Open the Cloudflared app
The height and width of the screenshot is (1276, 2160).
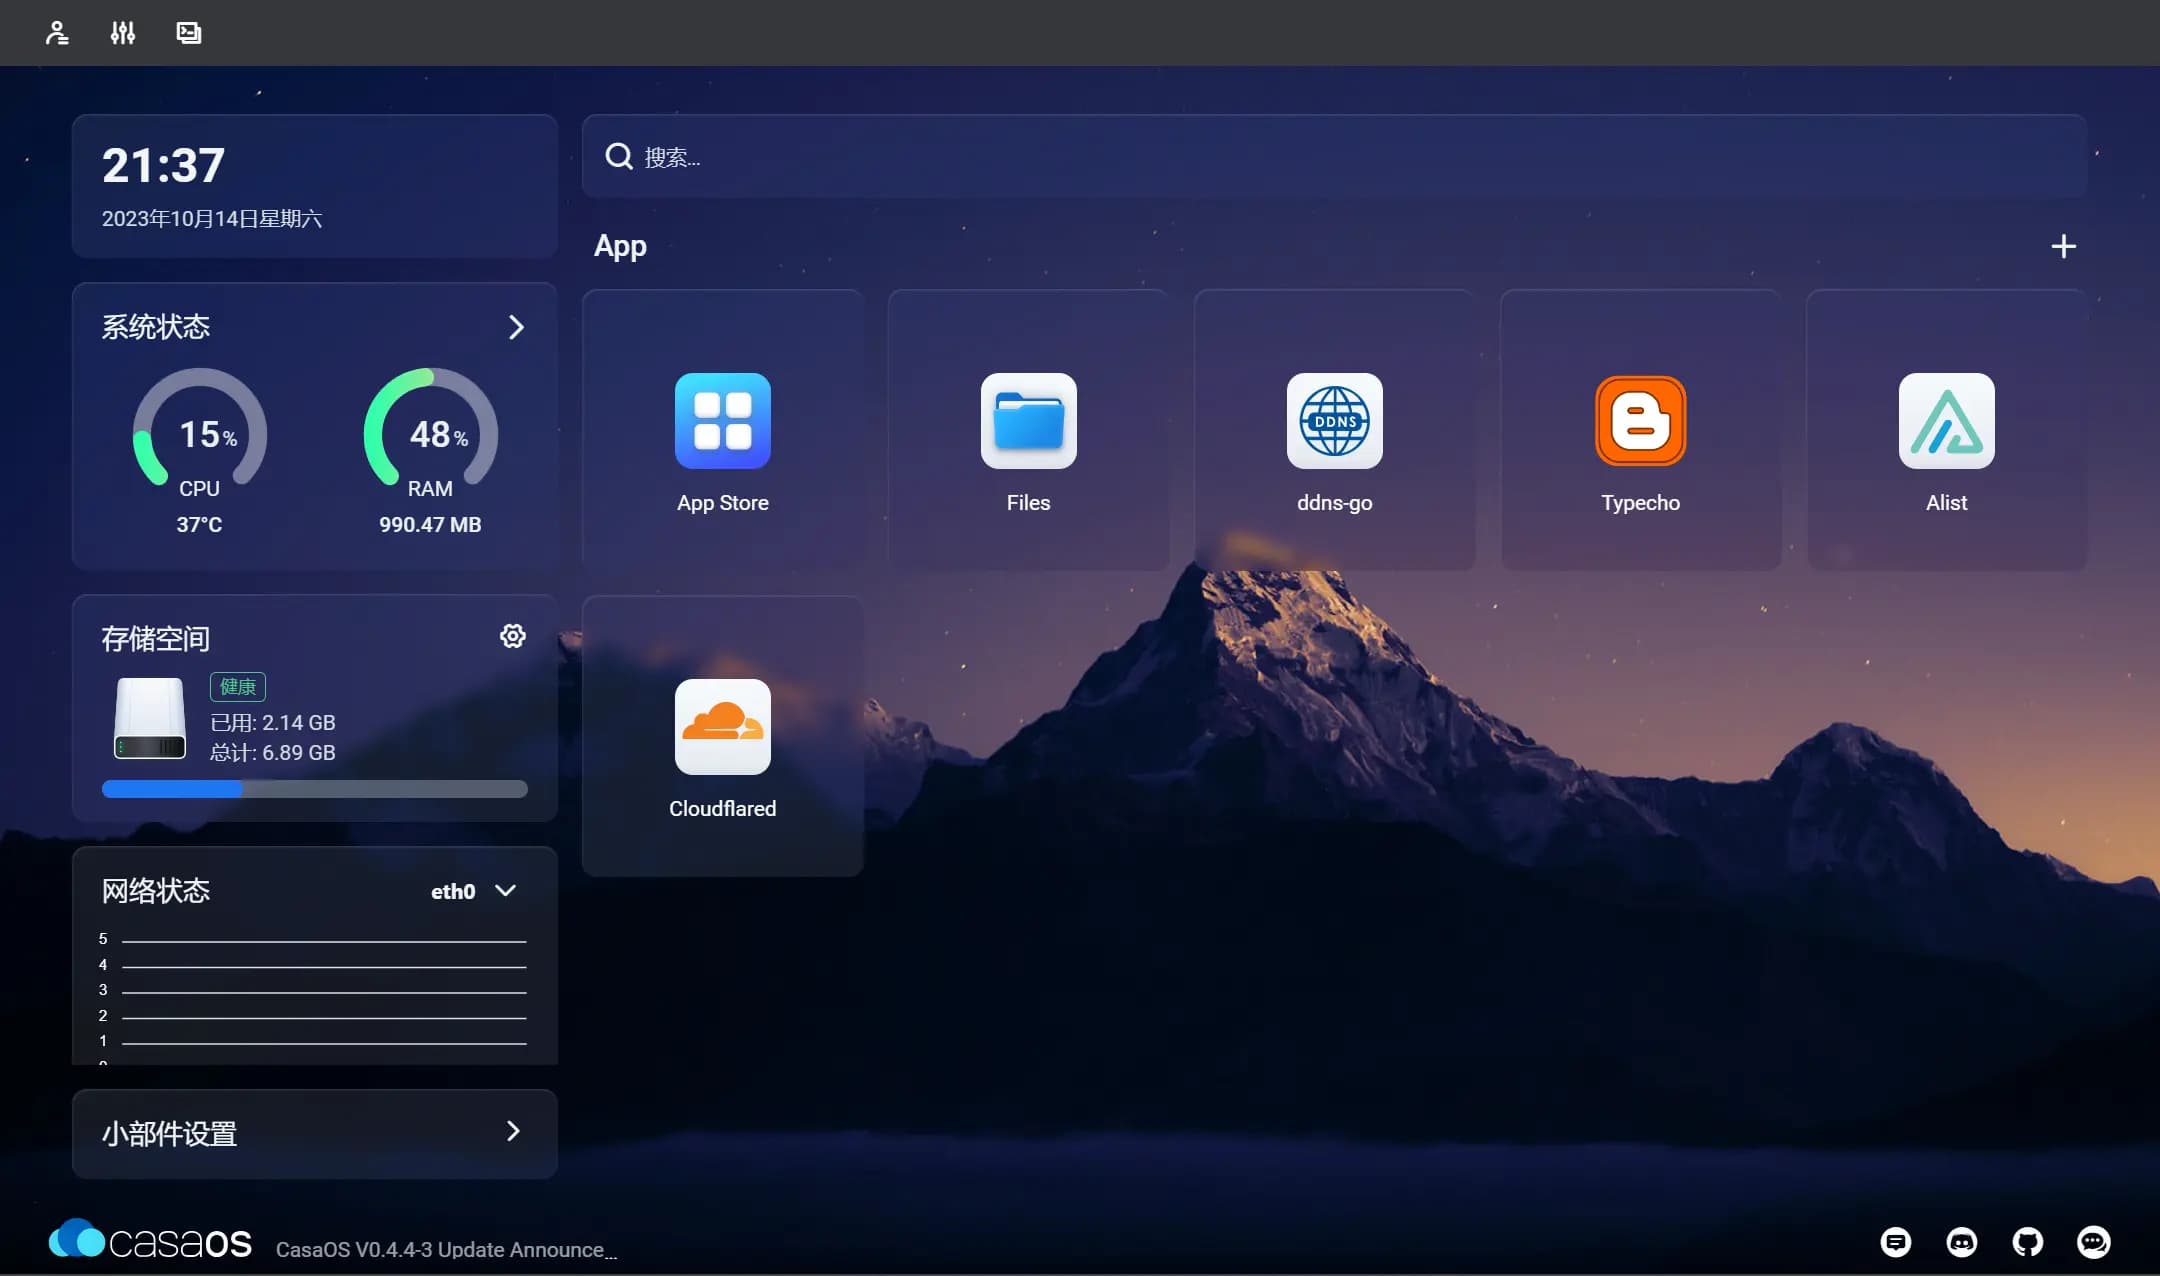click(x=723, y=727)
